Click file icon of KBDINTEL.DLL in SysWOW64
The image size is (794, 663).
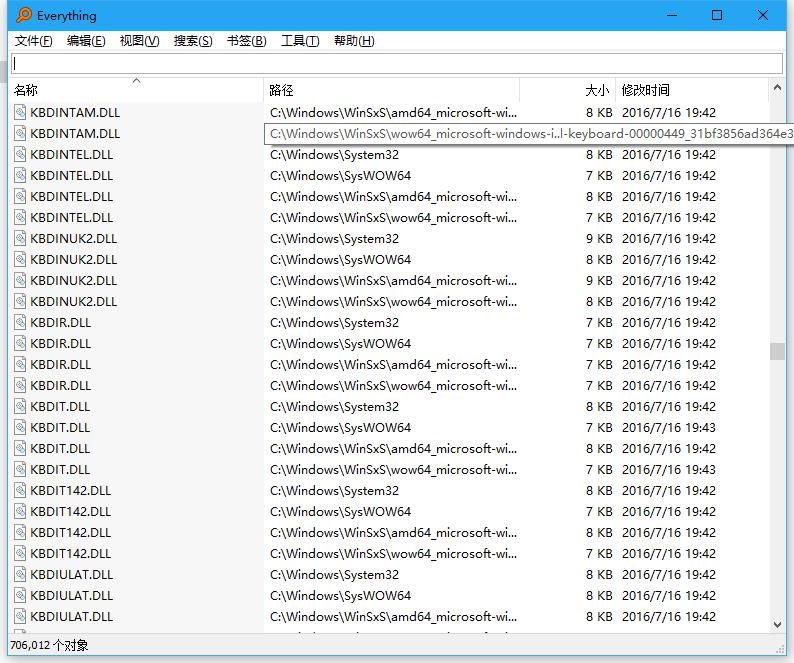[20, 175]
